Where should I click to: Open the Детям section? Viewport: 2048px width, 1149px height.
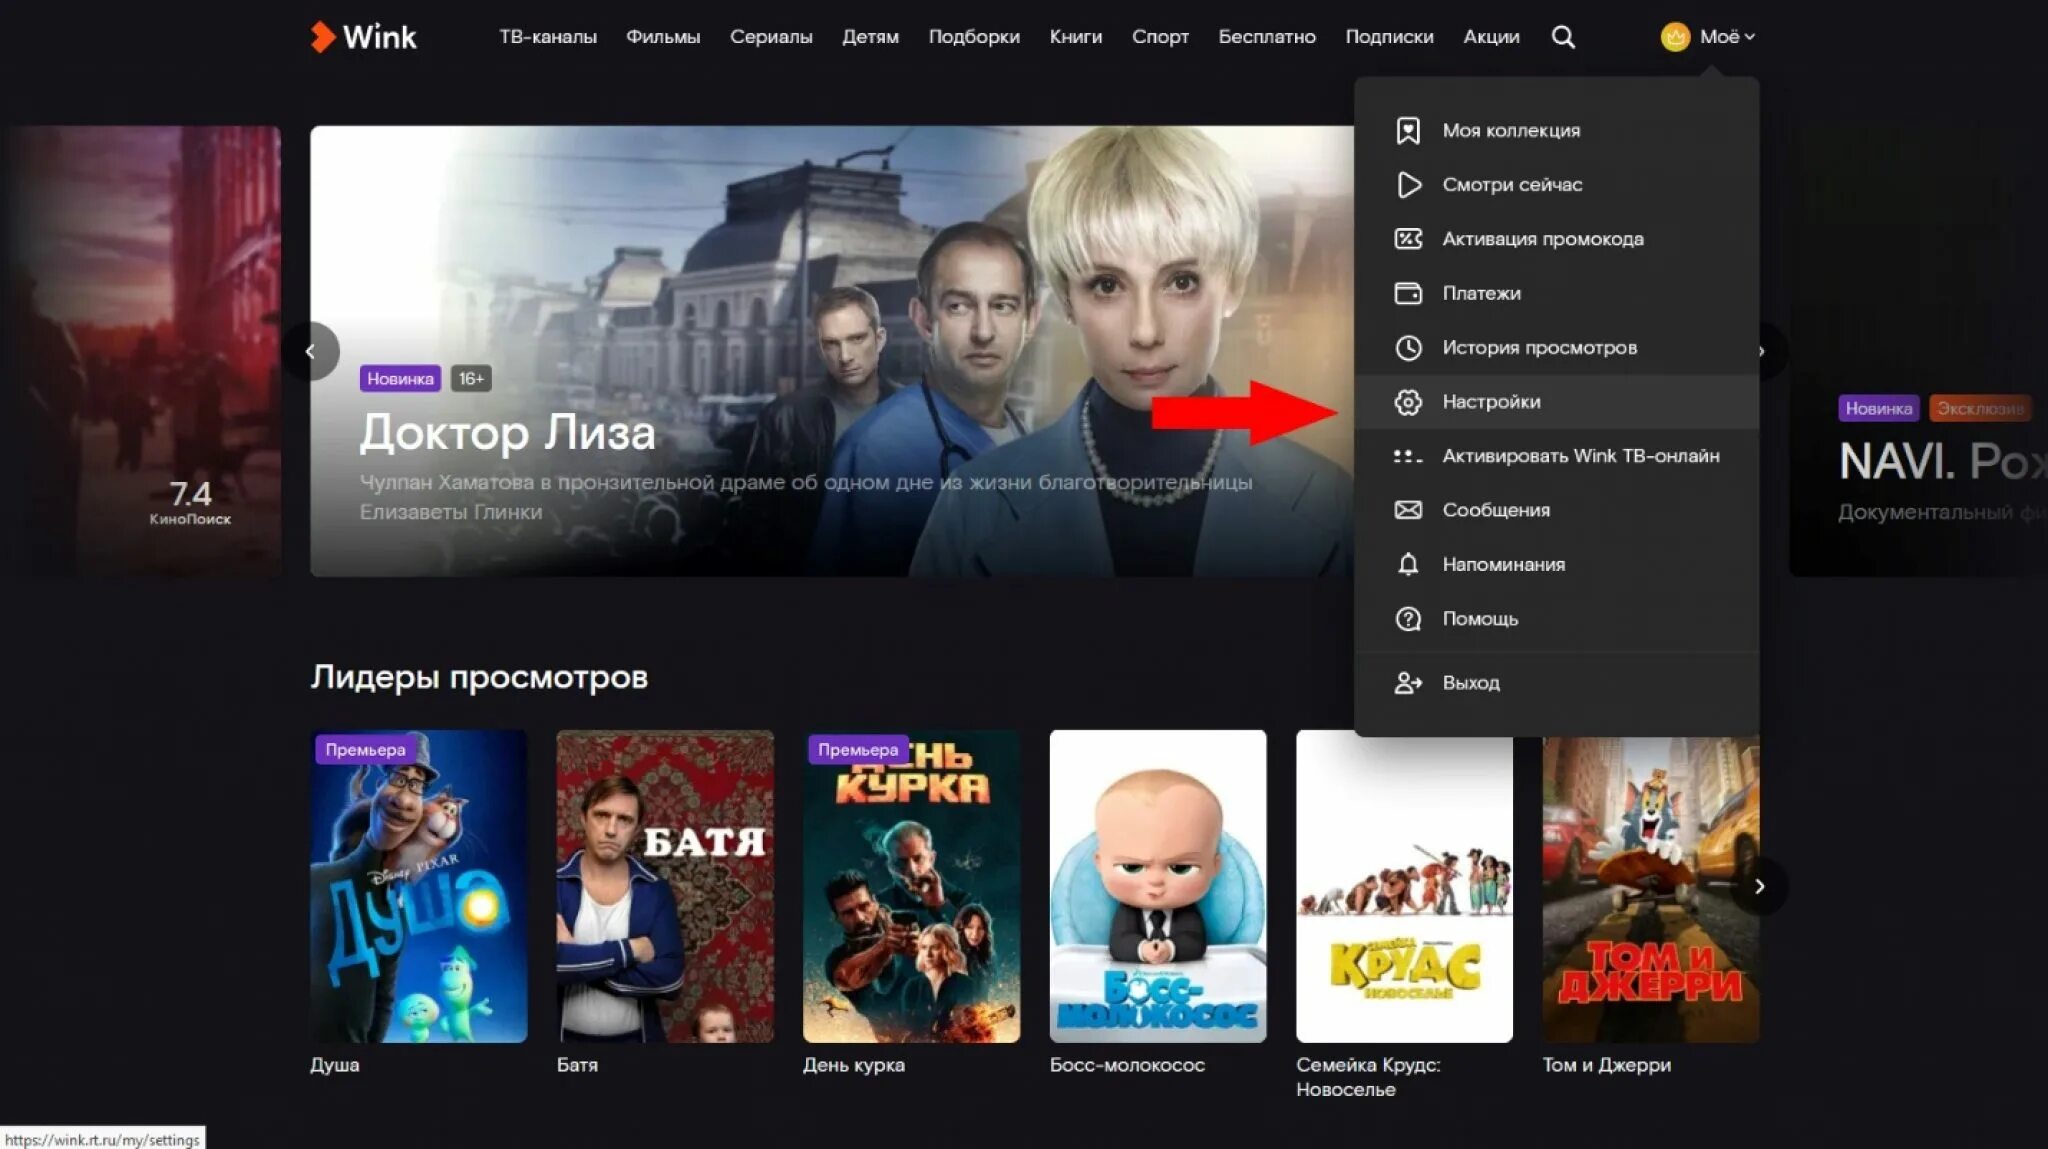pos(870,37)
